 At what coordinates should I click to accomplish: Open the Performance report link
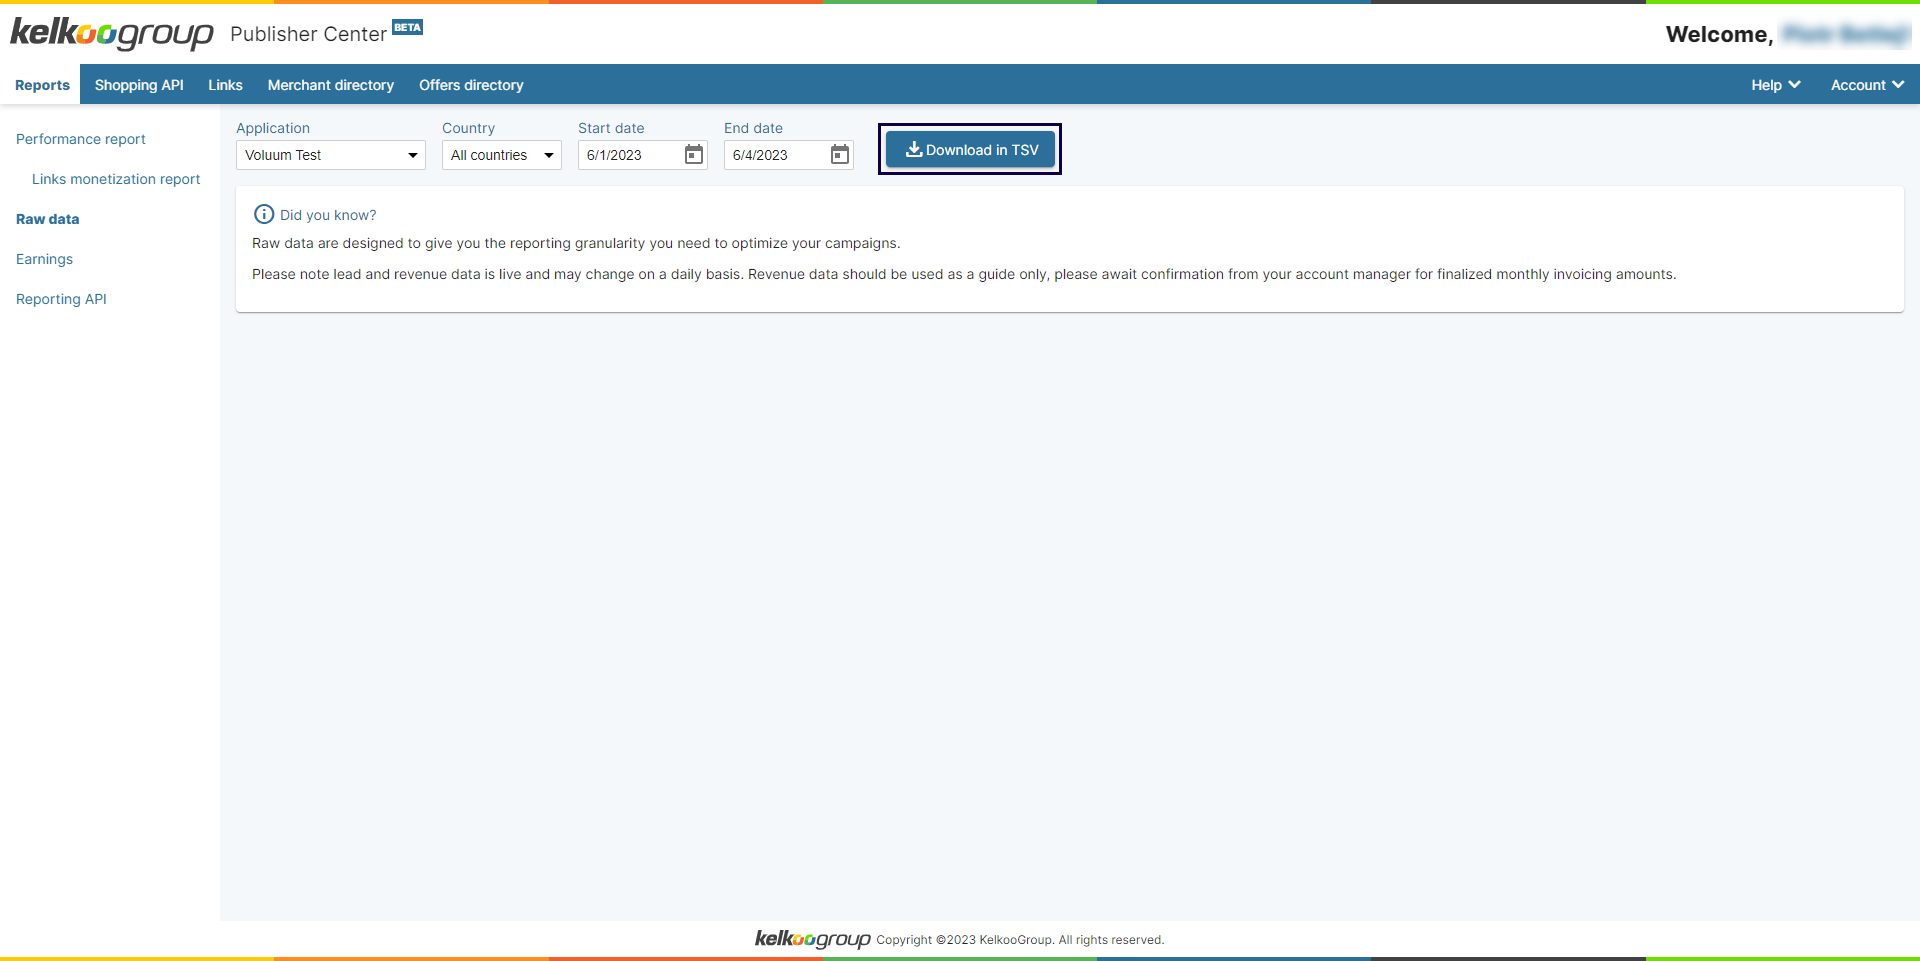coord(81,139)
